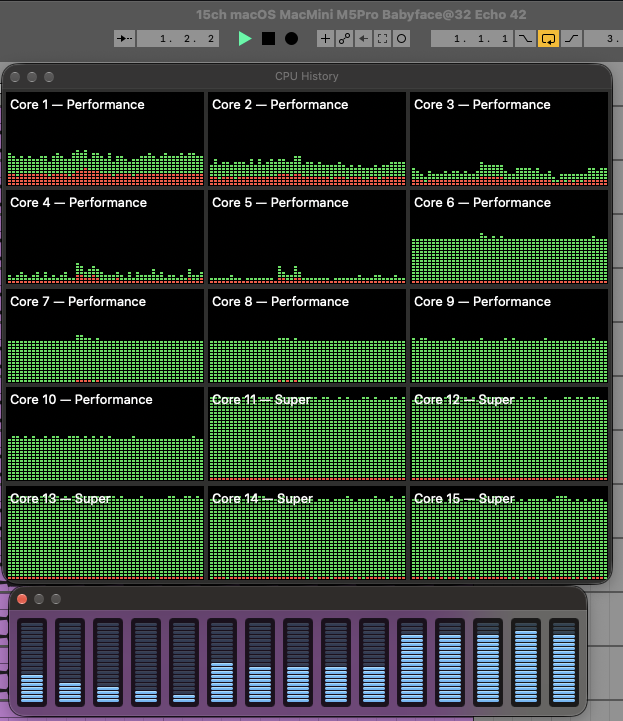Toggle the Automation Arm button
The height and width of the screenshot is (721, 623).
(344, 39)
